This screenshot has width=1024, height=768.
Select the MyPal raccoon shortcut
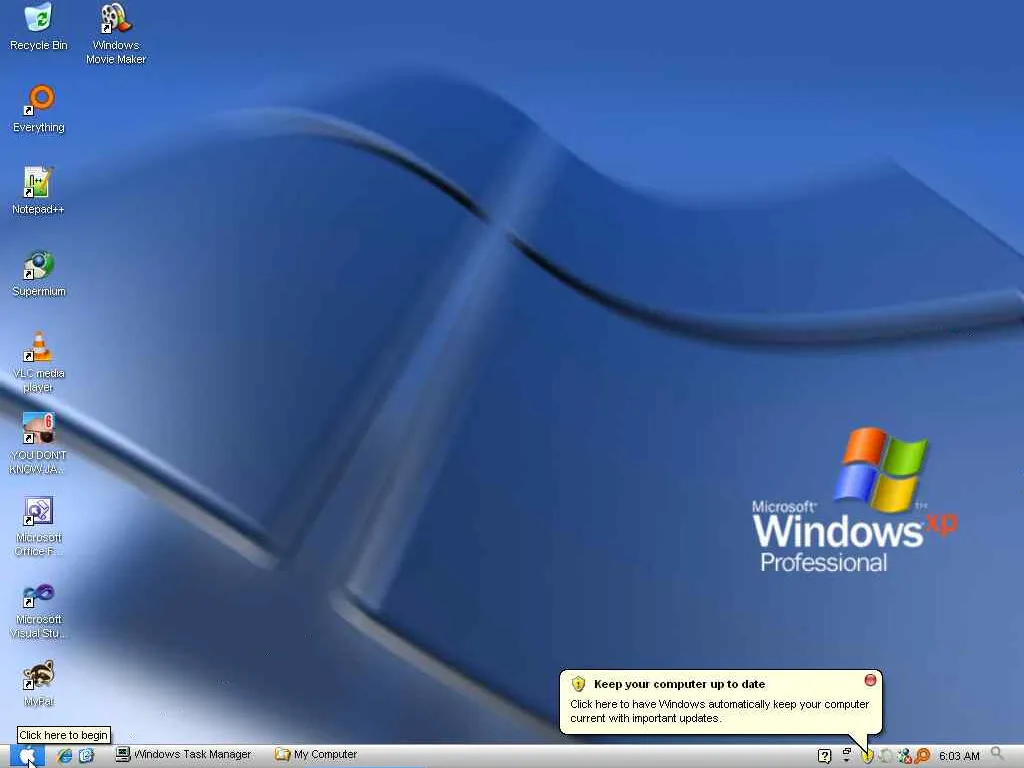[x=39, y=683]
